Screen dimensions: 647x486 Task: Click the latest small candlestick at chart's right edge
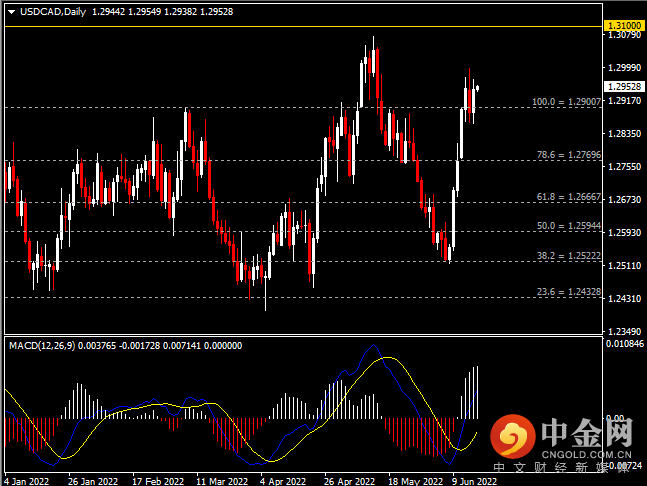click(478, 88)
